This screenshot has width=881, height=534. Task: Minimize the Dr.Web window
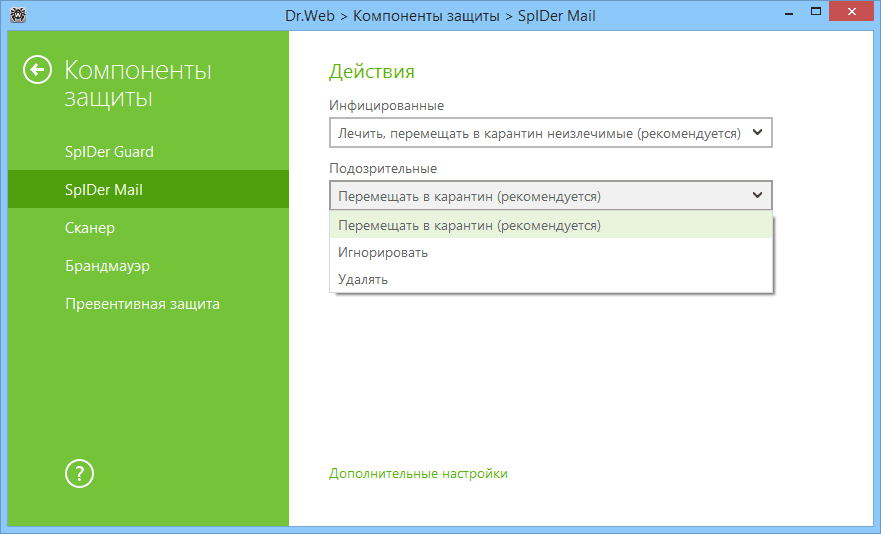click(x=789, y=12)
